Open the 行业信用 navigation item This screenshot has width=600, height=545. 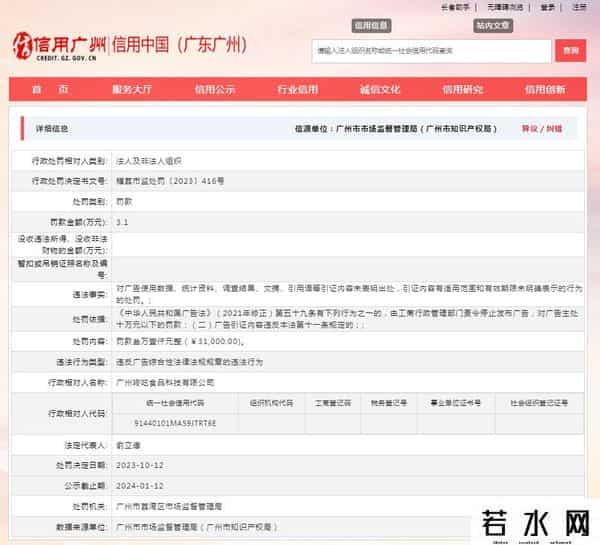(x=297, y=90)
